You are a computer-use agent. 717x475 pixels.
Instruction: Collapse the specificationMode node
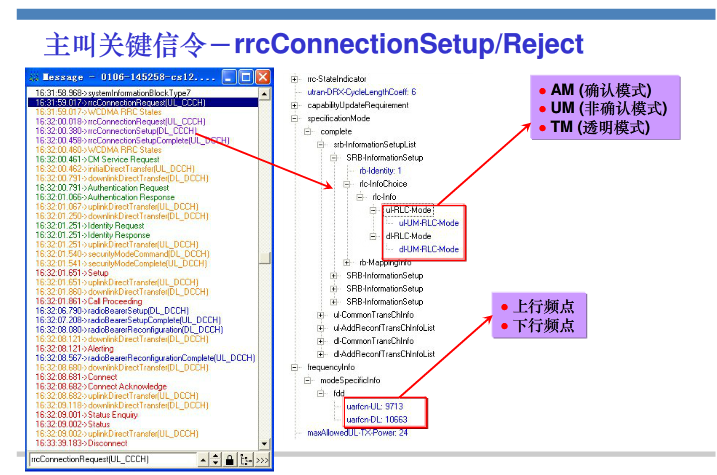(294, 118)
